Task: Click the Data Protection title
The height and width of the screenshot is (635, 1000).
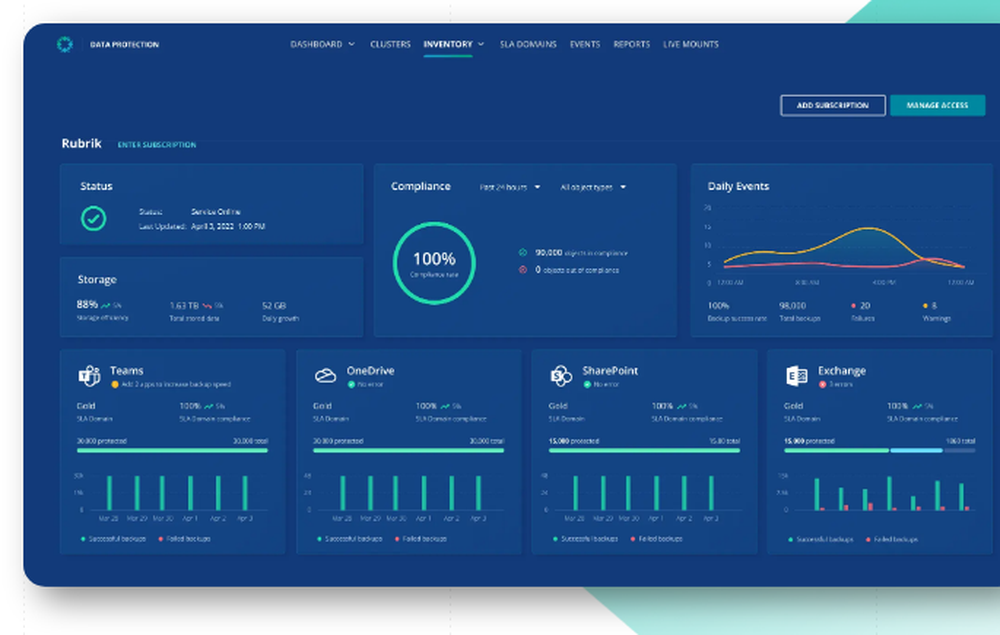Action: [x=124, y=45]
